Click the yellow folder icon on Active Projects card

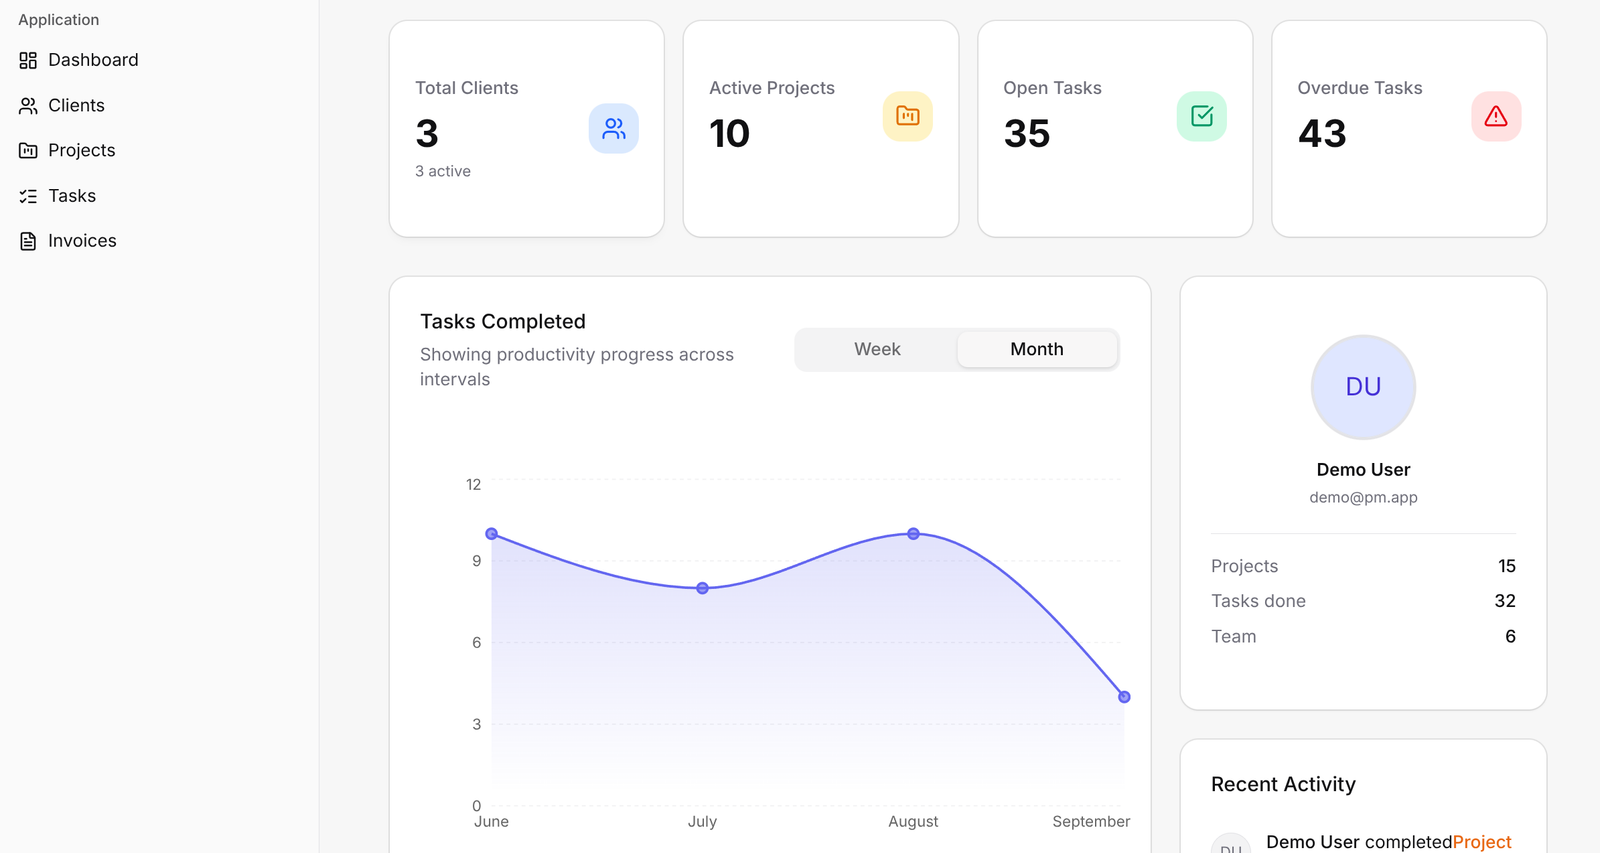(908, 116)
